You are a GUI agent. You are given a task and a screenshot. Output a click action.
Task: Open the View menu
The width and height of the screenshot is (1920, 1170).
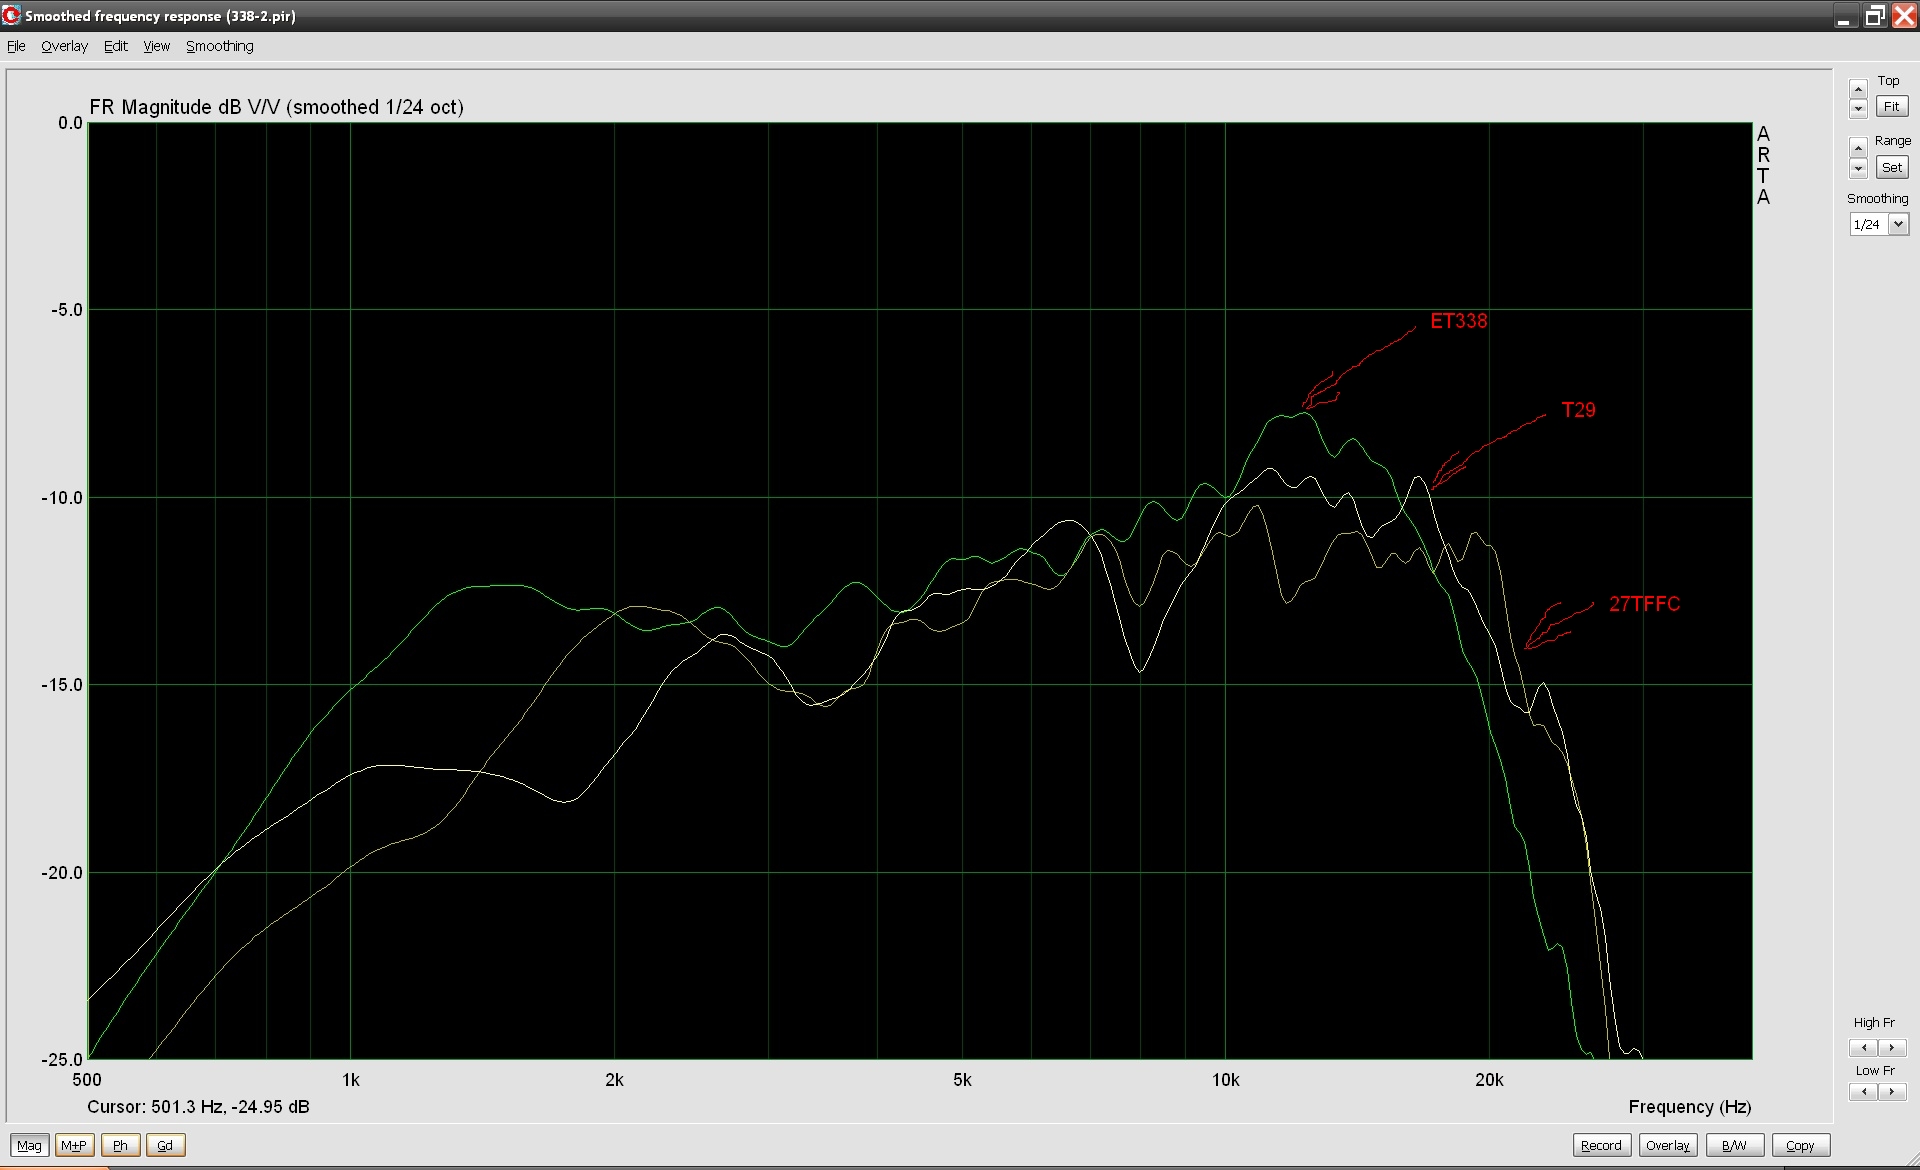[x=156, y=46]
